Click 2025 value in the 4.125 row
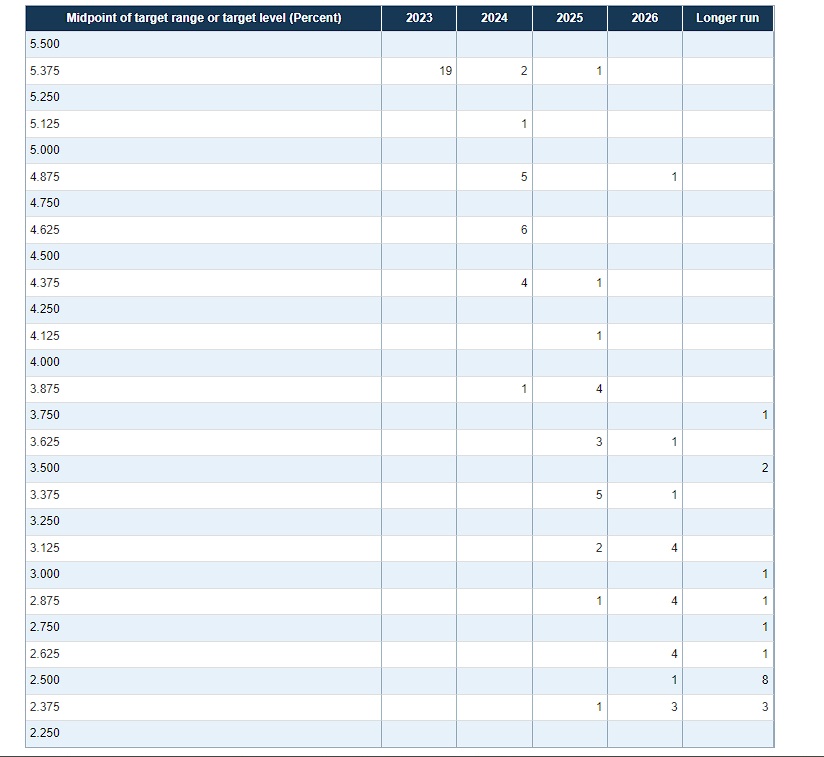Image resolution: width=824 pixels, height=757 pixels. [599, 336]
